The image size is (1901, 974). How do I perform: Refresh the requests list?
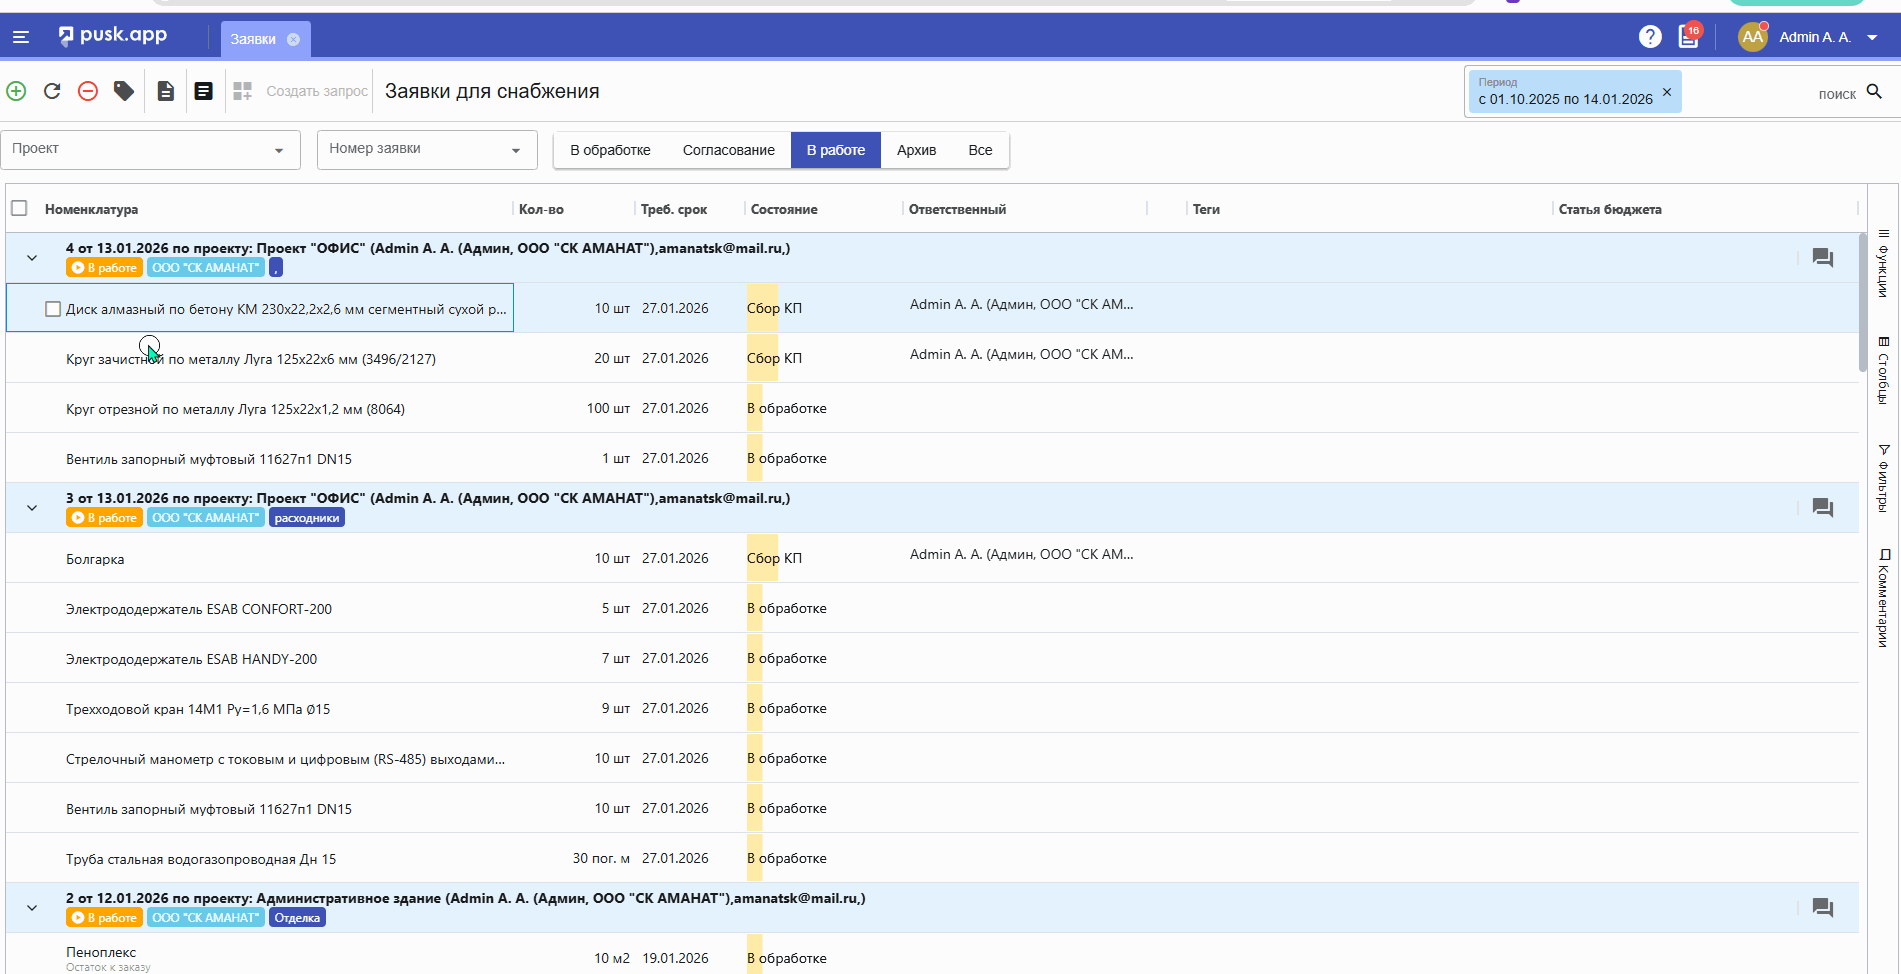pos(52,91)
